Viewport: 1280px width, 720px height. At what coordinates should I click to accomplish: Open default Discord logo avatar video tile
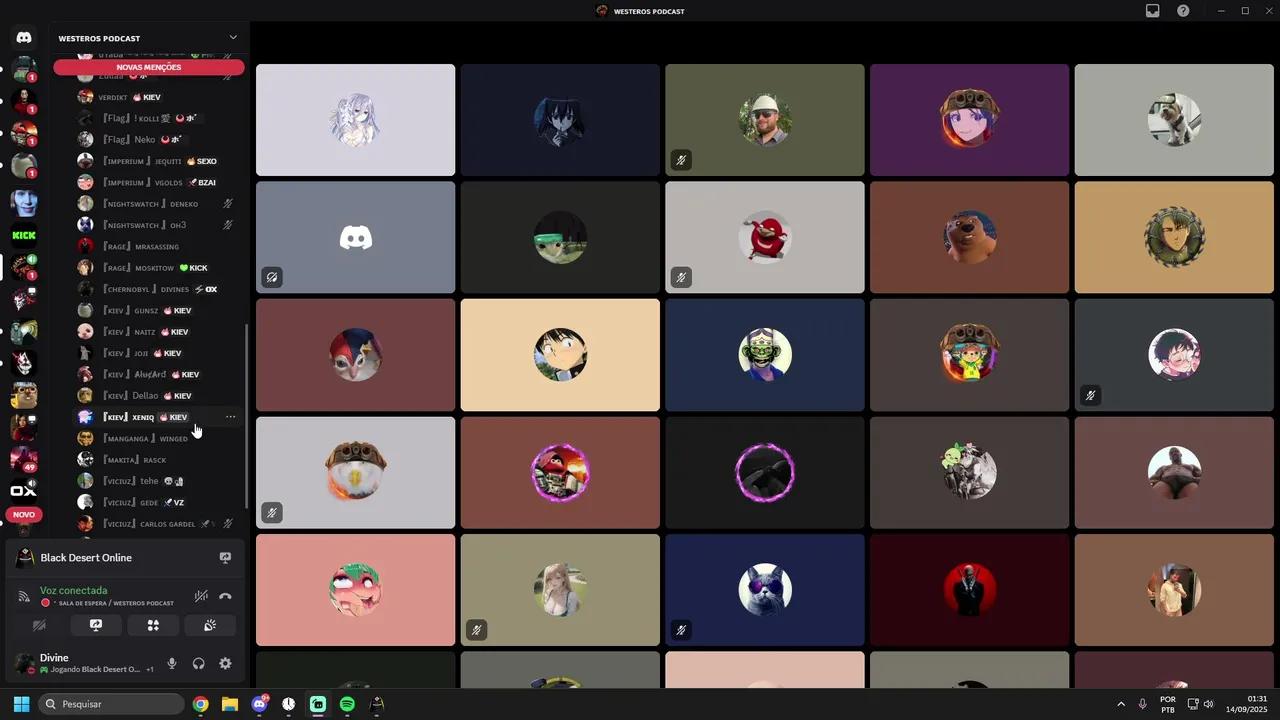point(355,237)
